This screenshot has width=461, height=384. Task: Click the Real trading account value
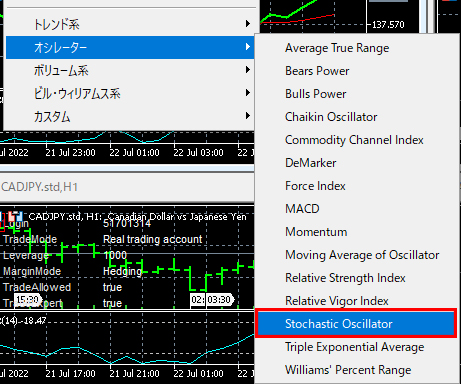tap(153, 239)
